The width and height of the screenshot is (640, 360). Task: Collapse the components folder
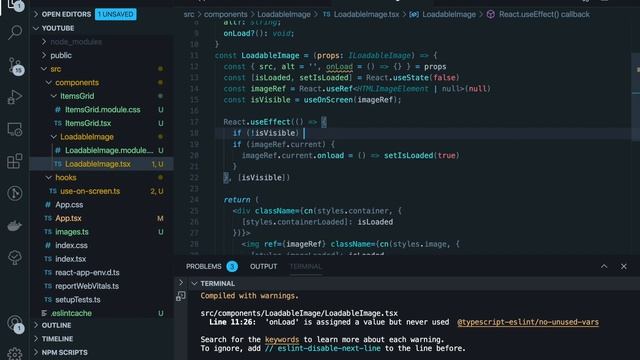49,82
